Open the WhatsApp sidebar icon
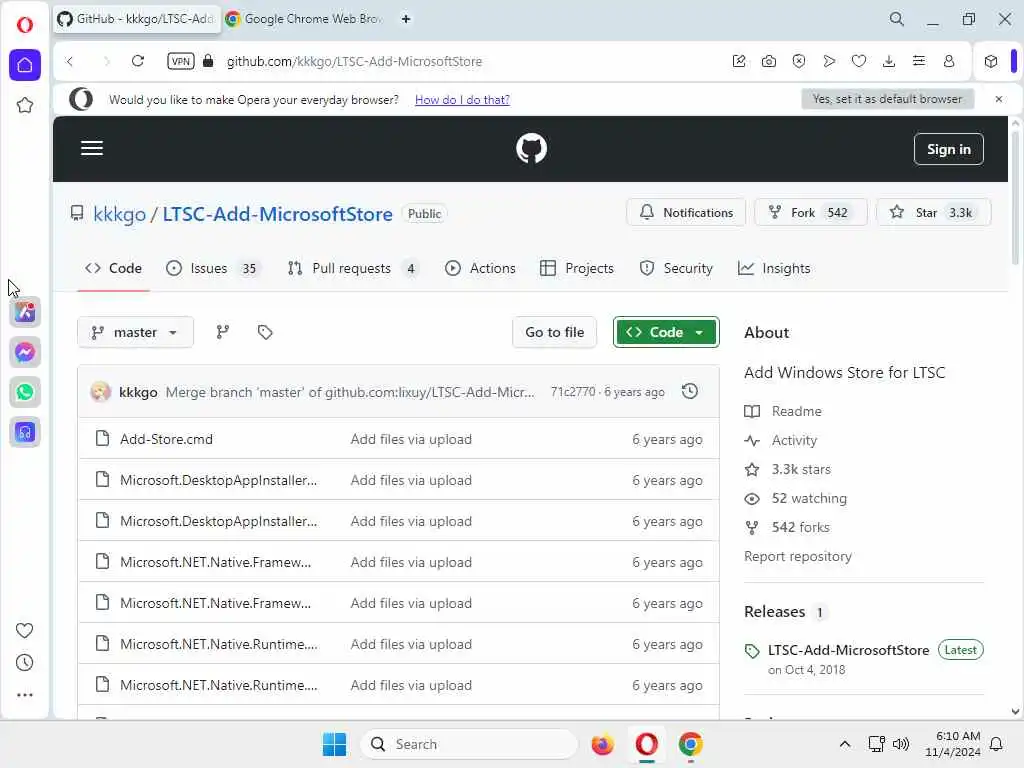 point(25,392)
